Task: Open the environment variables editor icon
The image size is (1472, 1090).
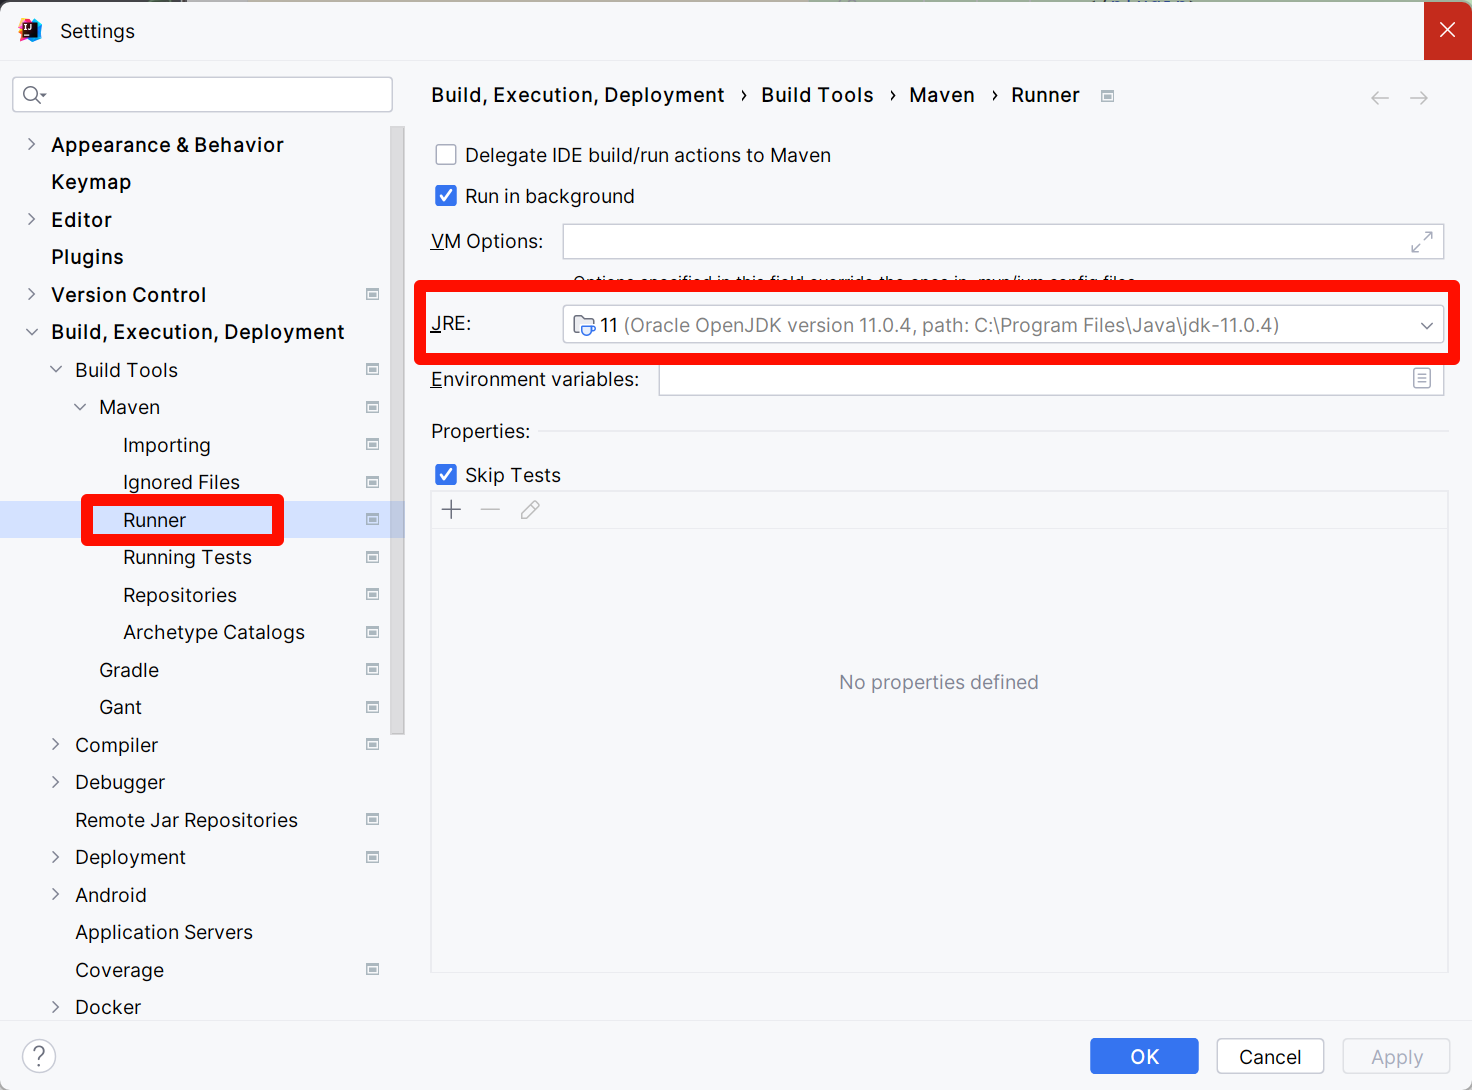Action: 1422,378
